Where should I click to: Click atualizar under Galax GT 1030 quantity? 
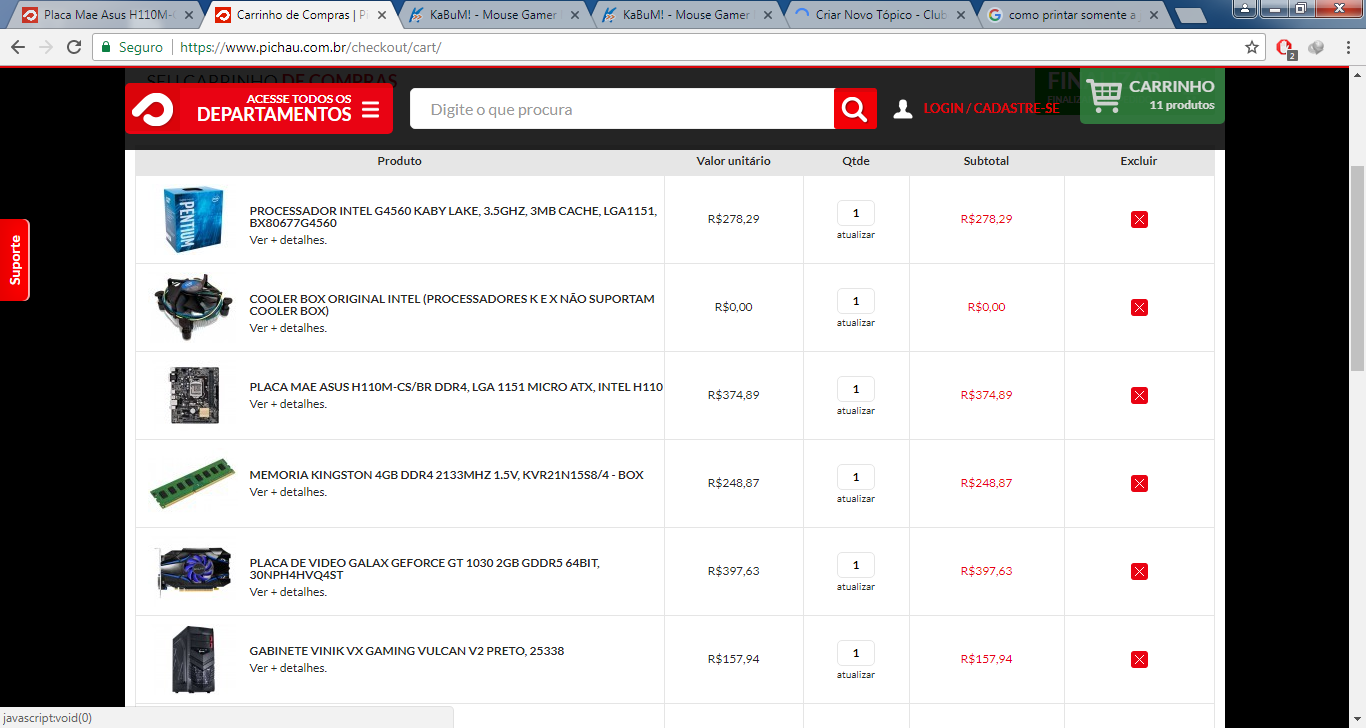click(x=856, y=587)
